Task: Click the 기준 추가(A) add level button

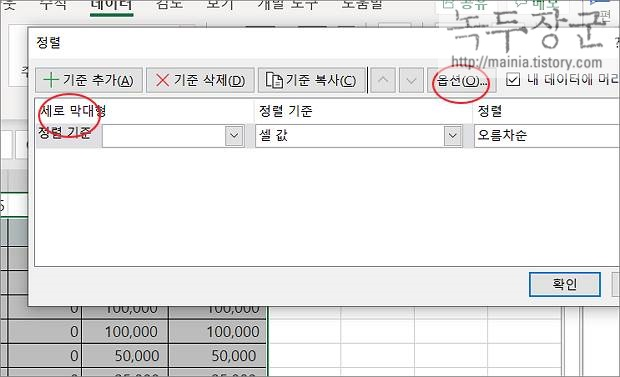Action: [x=89, y=80]
